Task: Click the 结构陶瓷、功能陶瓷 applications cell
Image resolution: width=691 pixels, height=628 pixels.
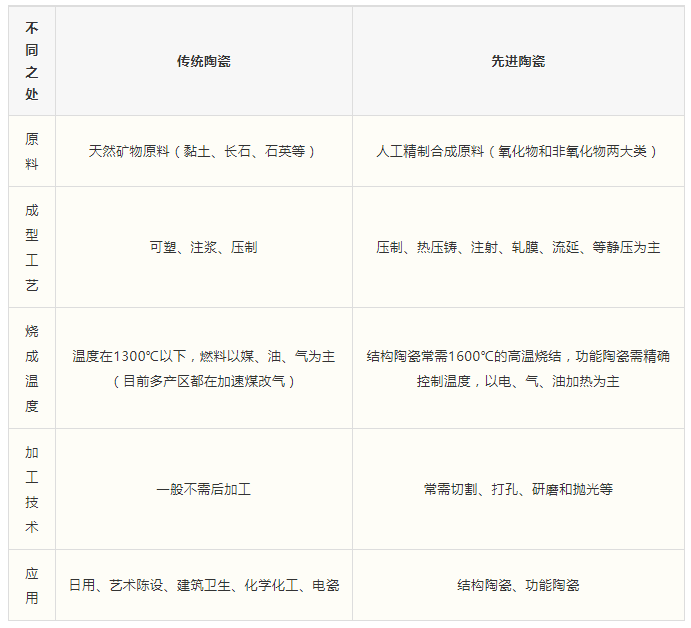Action: [518, 585]
